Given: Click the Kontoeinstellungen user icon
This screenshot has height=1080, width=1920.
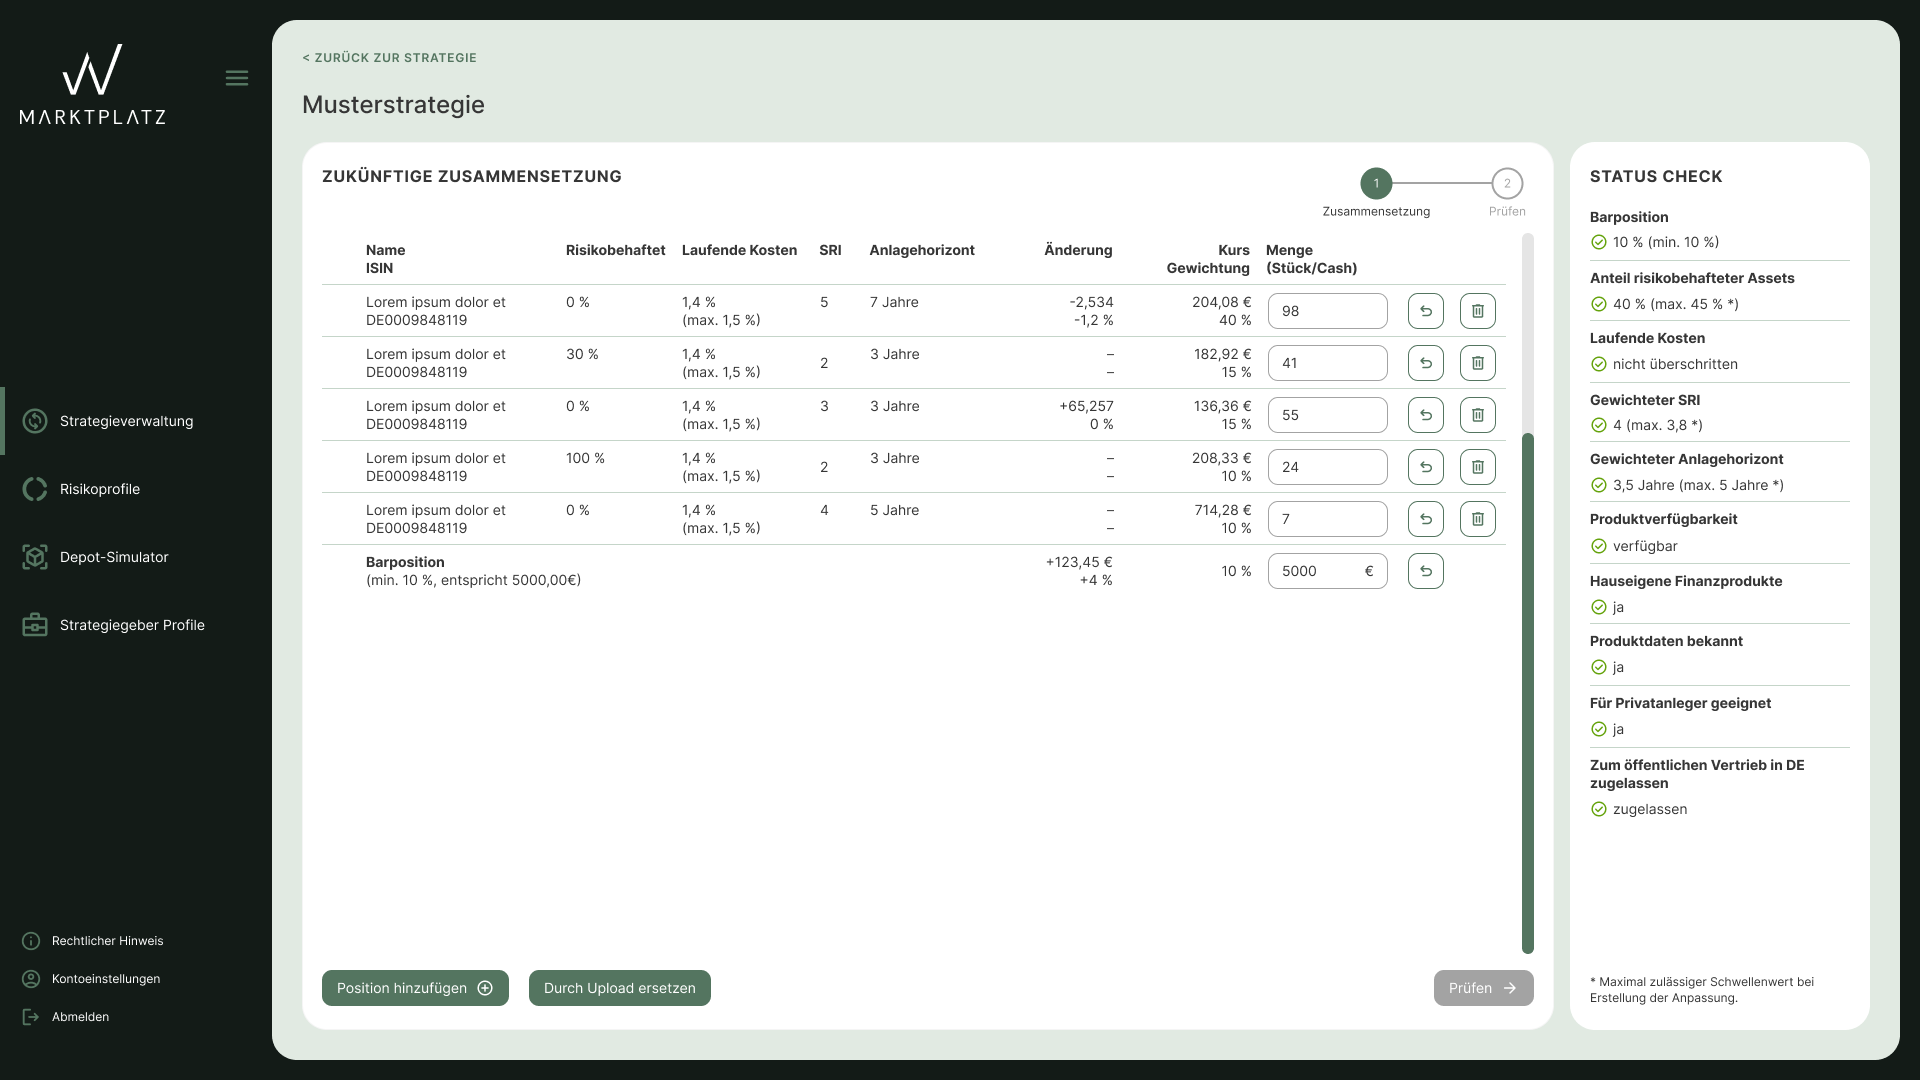Looking at the screenshot, I should (31, 979).
